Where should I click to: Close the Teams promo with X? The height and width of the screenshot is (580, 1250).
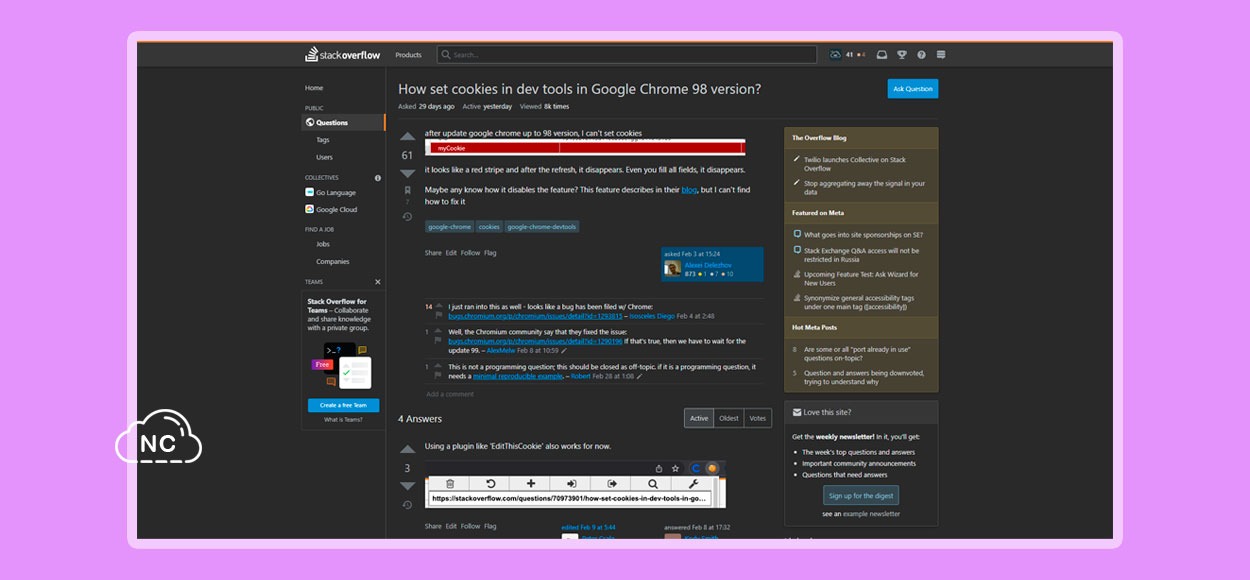click(377, 282)
